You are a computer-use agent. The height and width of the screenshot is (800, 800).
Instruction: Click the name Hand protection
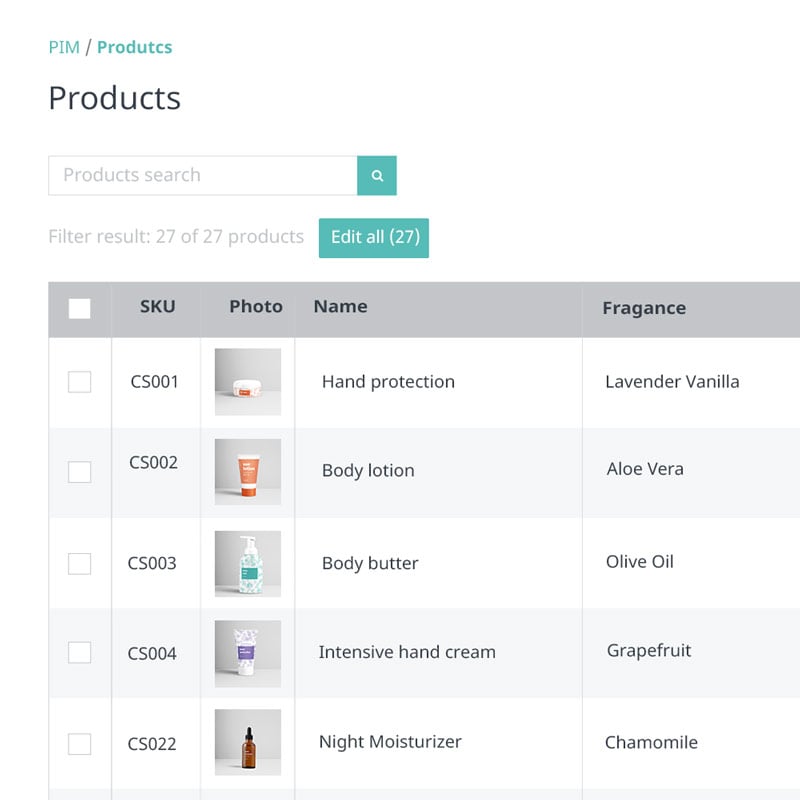tap(388, 382)
